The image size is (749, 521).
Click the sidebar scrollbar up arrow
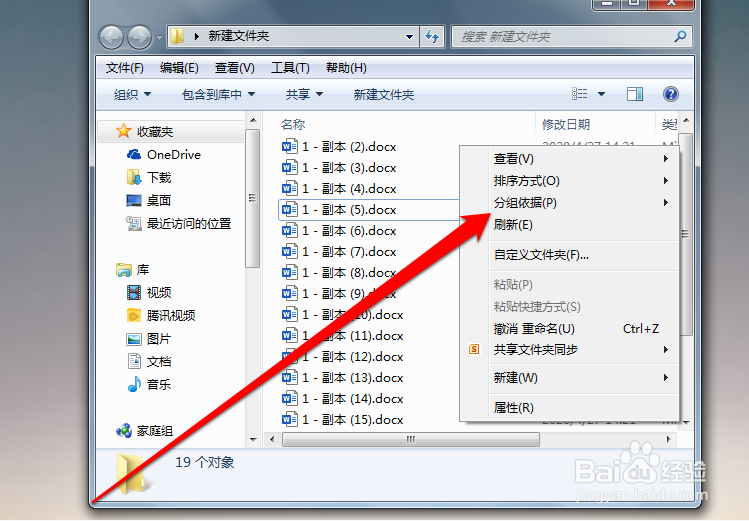253,120
